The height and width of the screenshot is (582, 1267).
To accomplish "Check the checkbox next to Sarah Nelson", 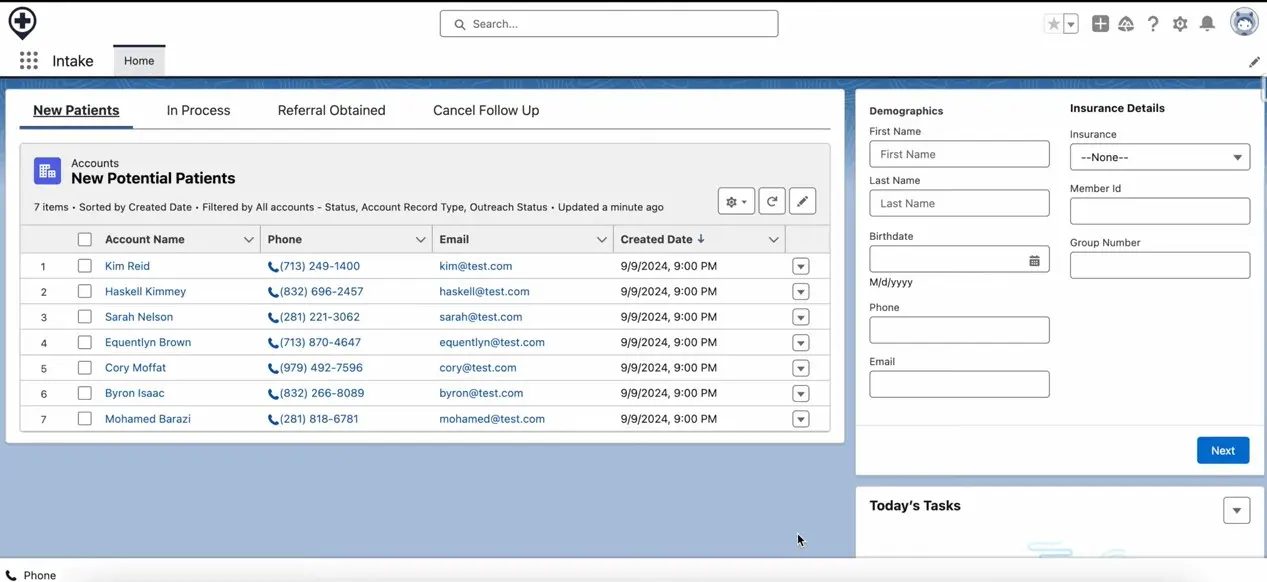I will (x=85, y=317).
